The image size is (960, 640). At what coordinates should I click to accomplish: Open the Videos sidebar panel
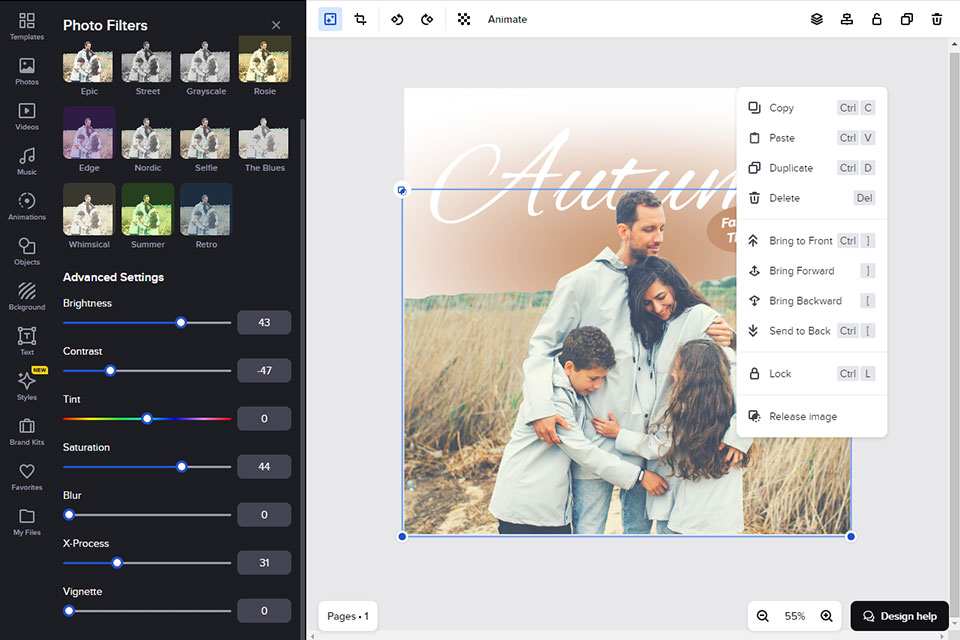tap(26, 116)
